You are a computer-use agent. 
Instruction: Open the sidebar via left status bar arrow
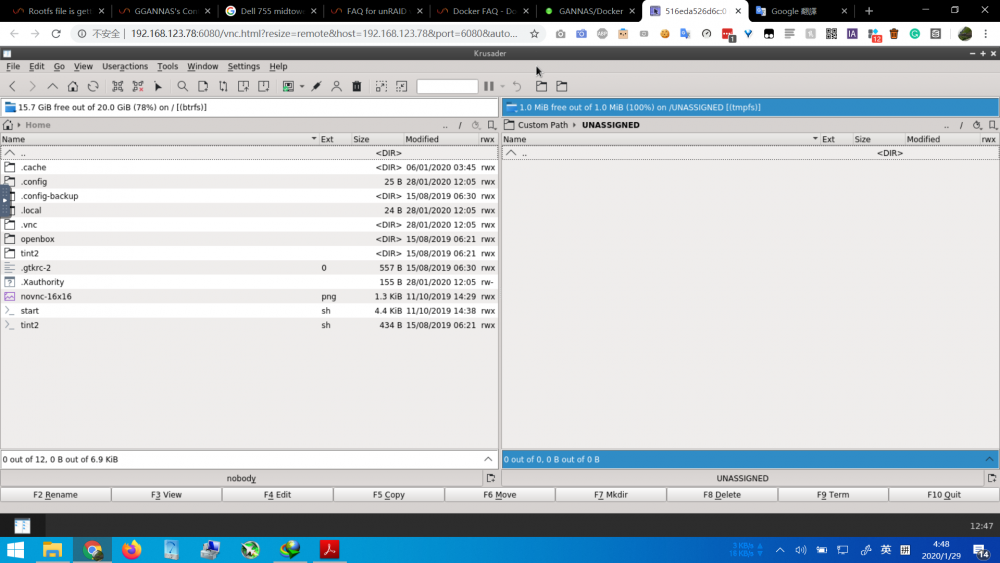point(488,459)
